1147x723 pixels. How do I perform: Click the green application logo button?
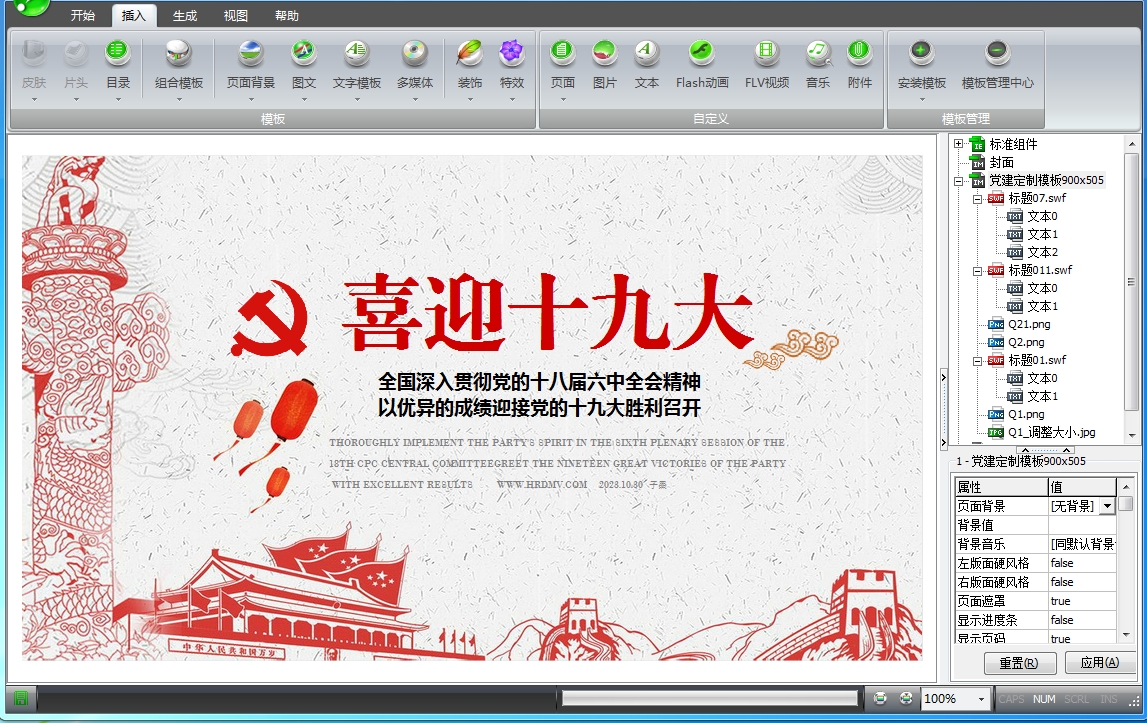[x=31, y=7]
